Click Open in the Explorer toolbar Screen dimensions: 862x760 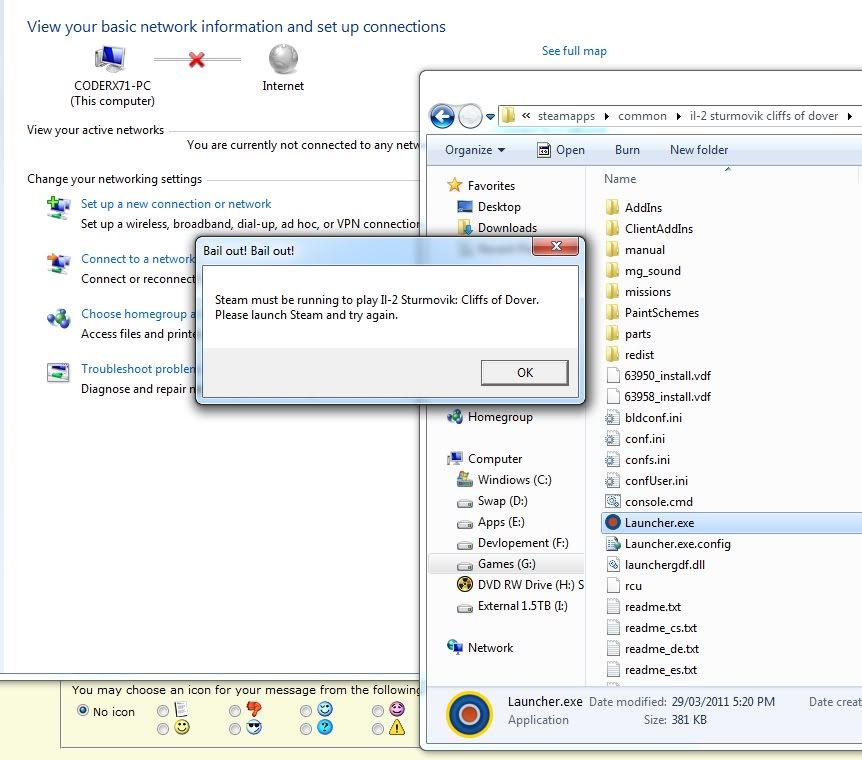[561, 150]
